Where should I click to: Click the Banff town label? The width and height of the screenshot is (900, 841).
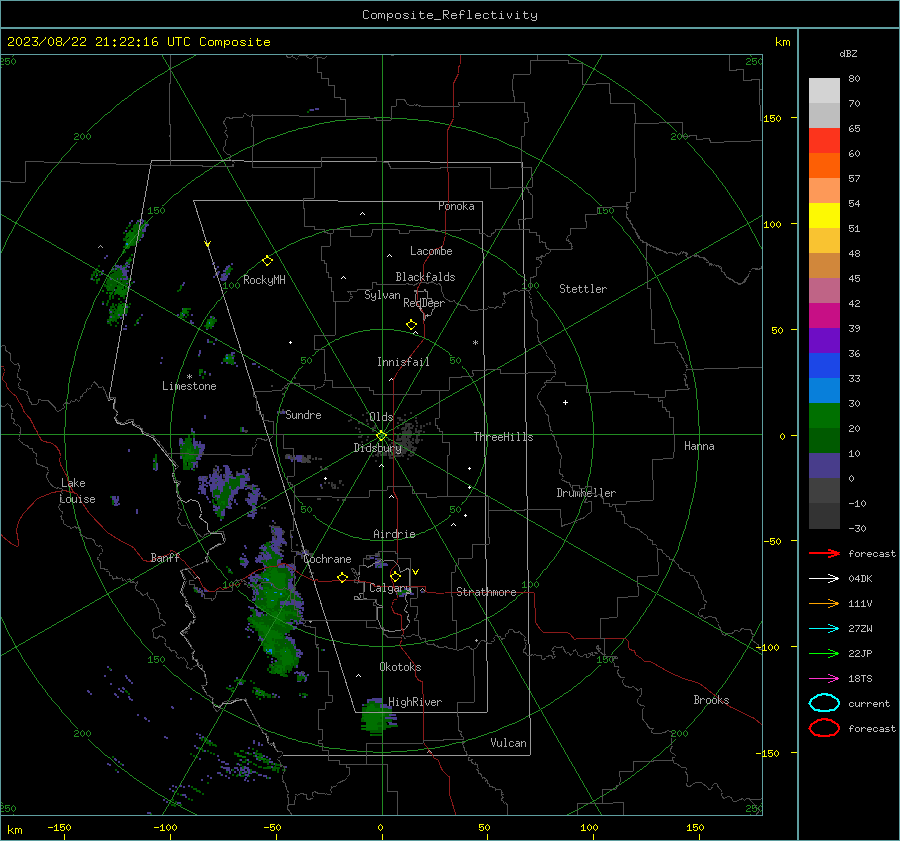click(165, 557)
